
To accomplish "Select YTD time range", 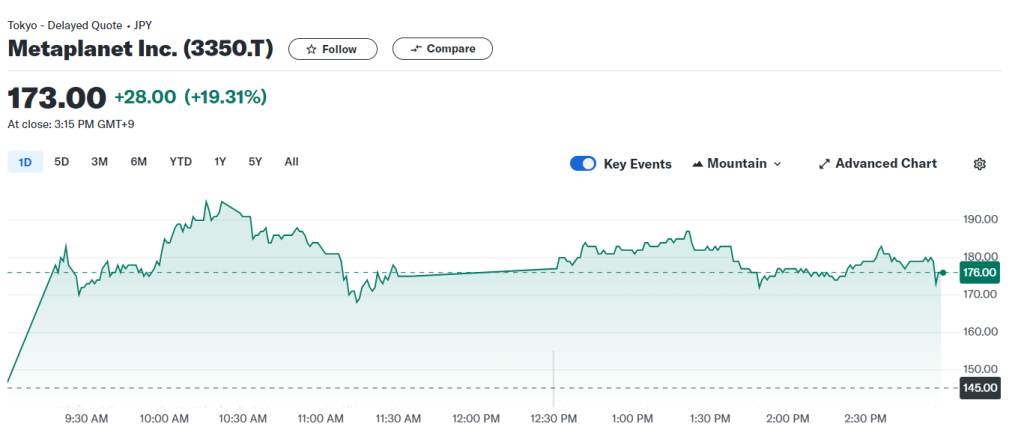I will 180,162.
